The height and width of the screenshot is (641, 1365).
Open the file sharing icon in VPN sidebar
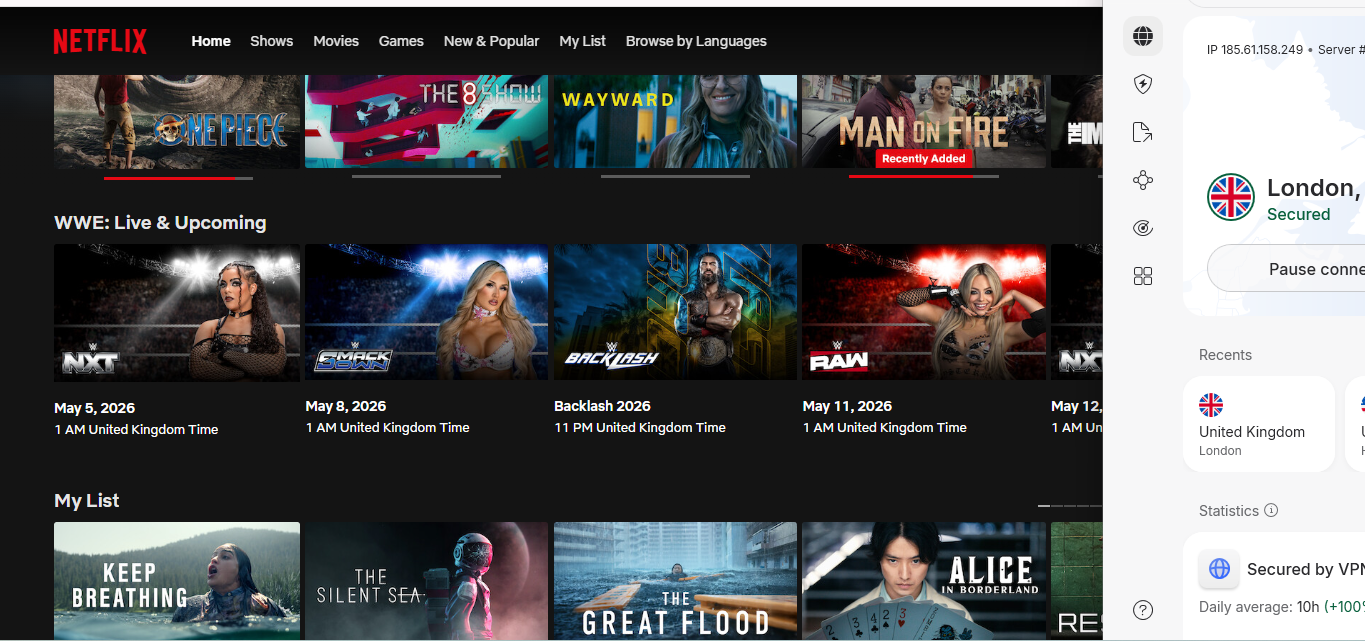[1143, 132]
